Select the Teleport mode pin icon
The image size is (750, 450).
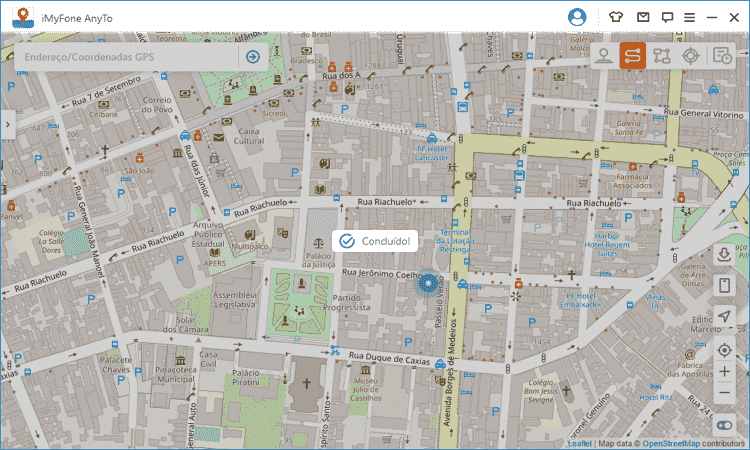click(x=604, y=56)
